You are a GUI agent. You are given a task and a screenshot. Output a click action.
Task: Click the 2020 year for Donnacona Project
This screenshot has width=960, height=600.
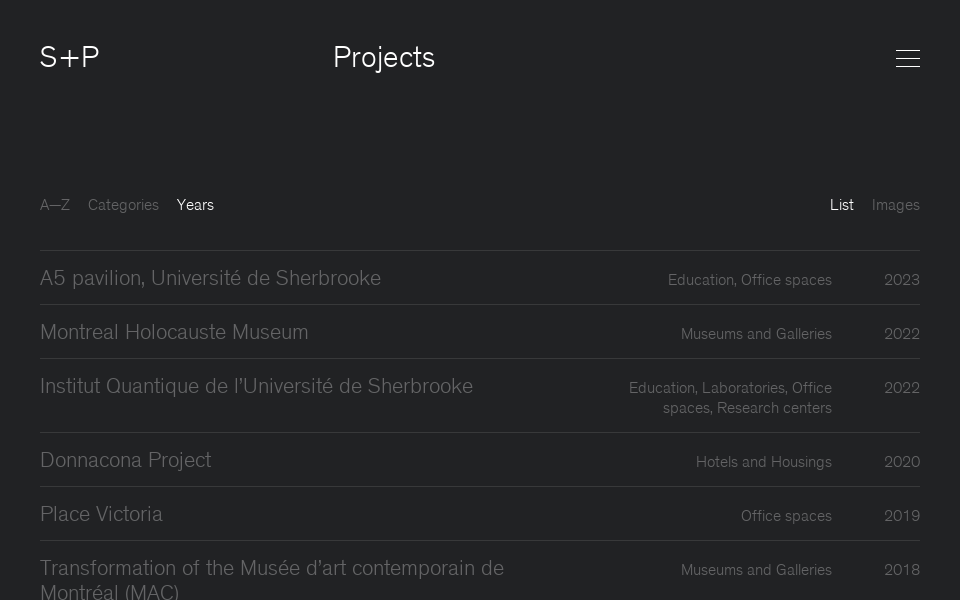(901, 462)
